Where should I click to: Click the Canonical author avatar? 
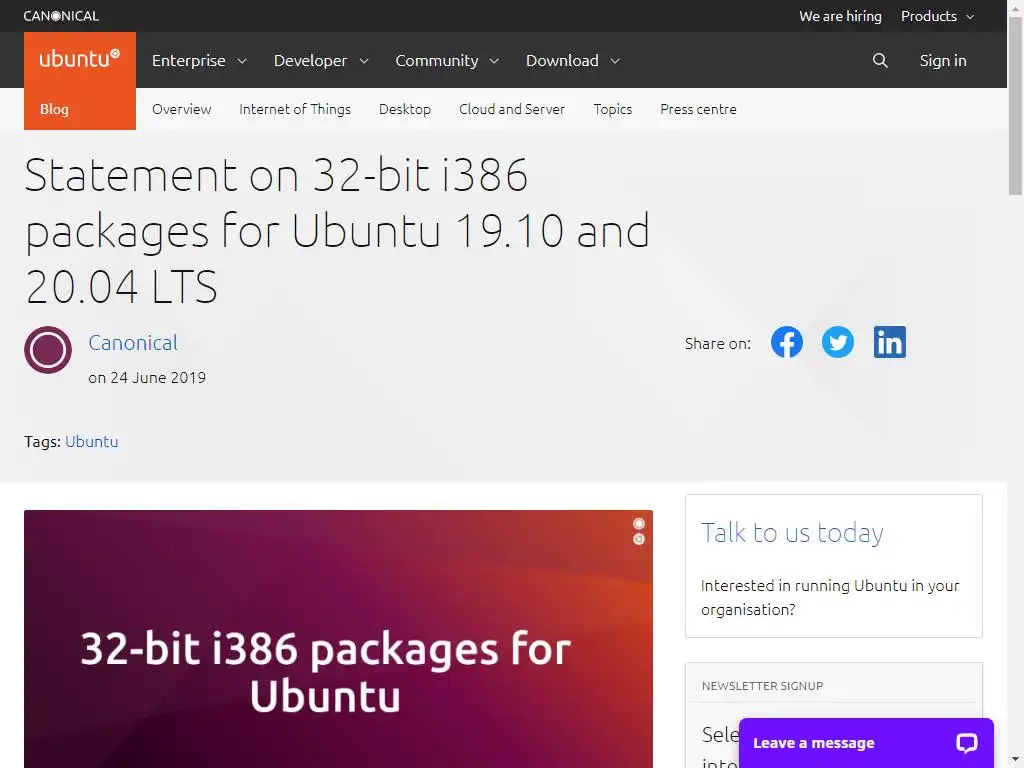click(48, 350)
